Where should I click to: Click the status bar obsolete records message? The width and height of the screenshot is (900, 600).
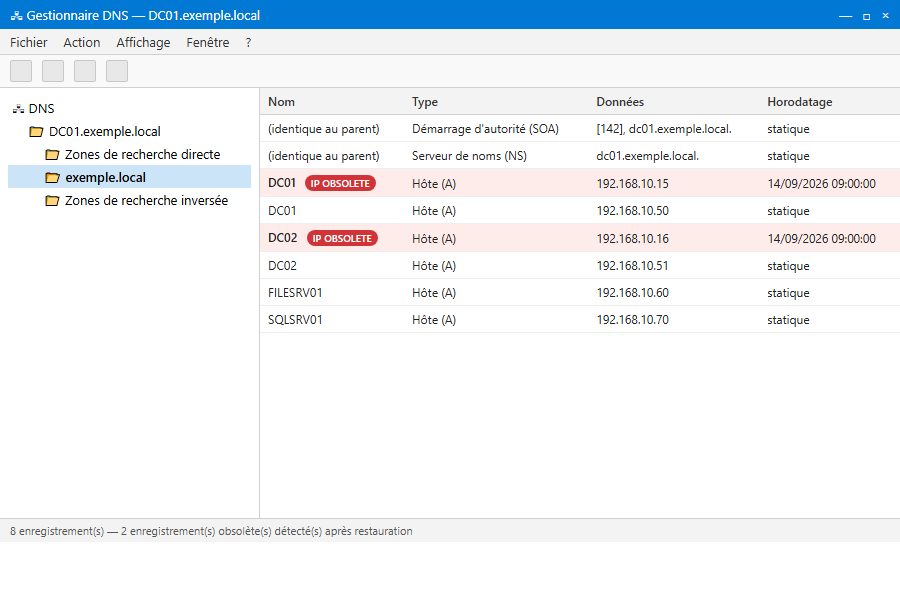[211, 531]
